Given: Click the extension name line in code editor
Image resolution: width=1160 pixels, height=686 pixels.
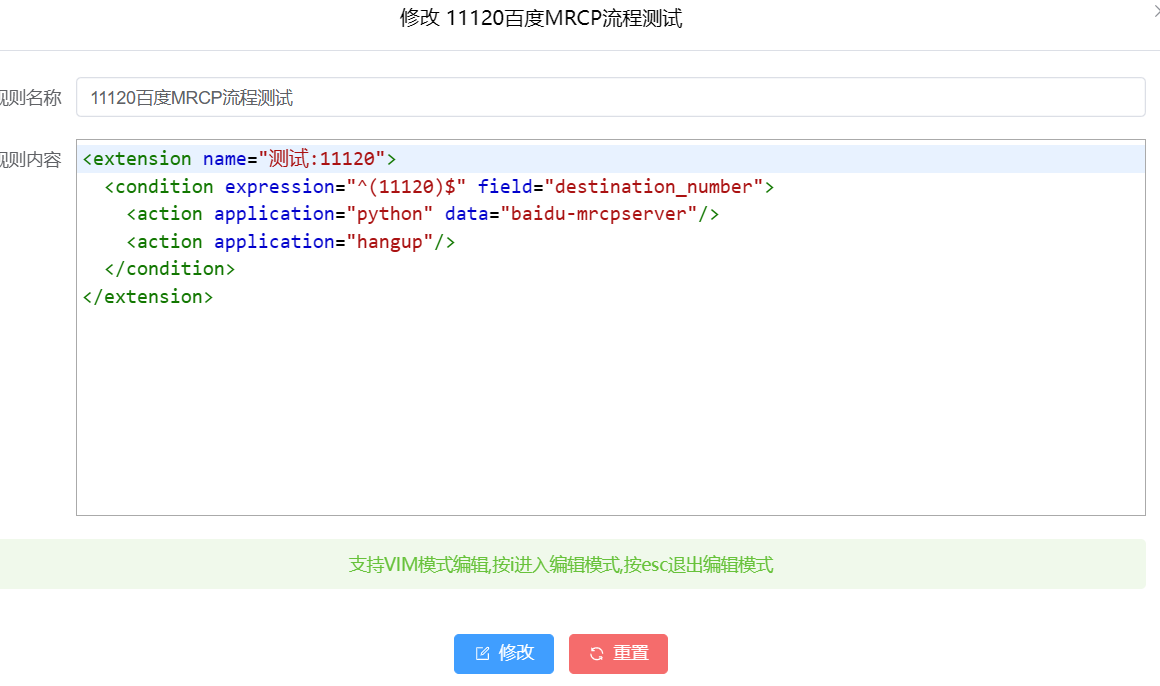Looking at the screenshot, I should (x=610, y=158).
